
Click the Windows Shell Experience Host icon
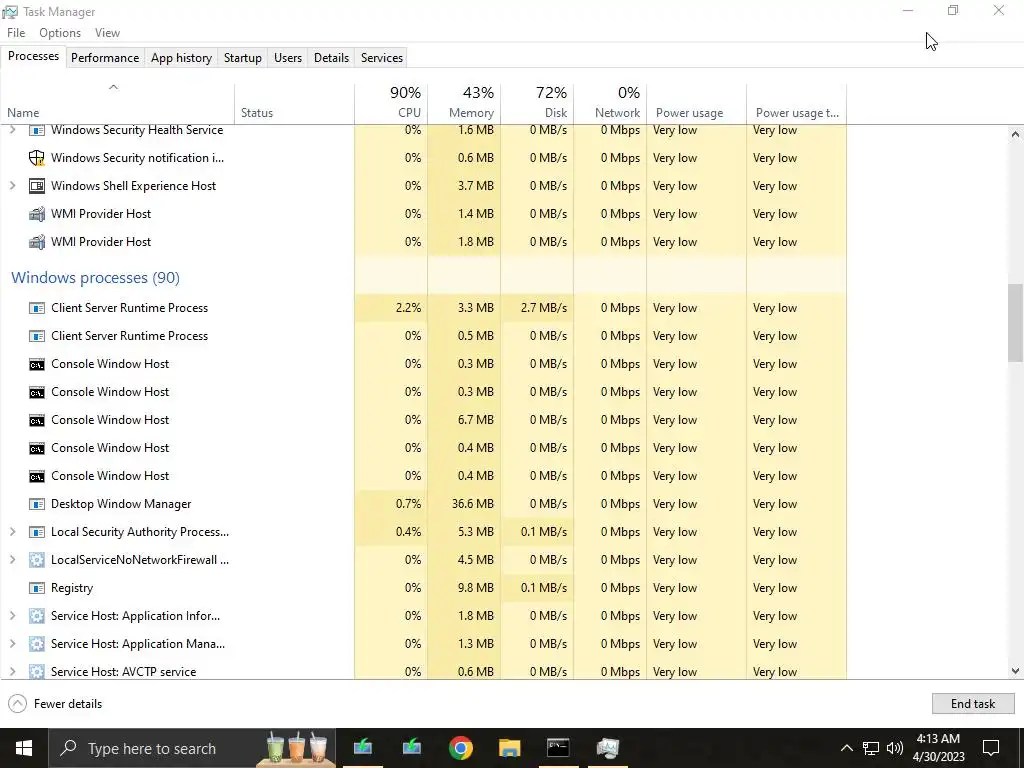click(x=37, y=186)
